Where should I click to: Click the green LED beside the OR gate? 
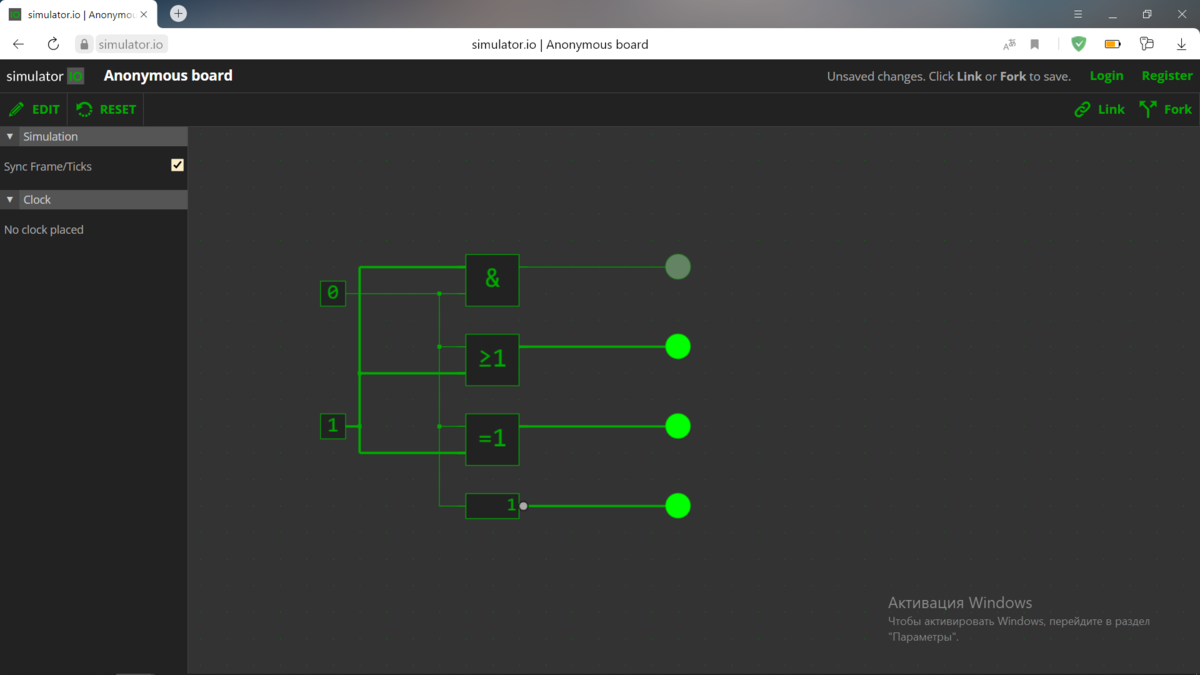pos(677,346)
